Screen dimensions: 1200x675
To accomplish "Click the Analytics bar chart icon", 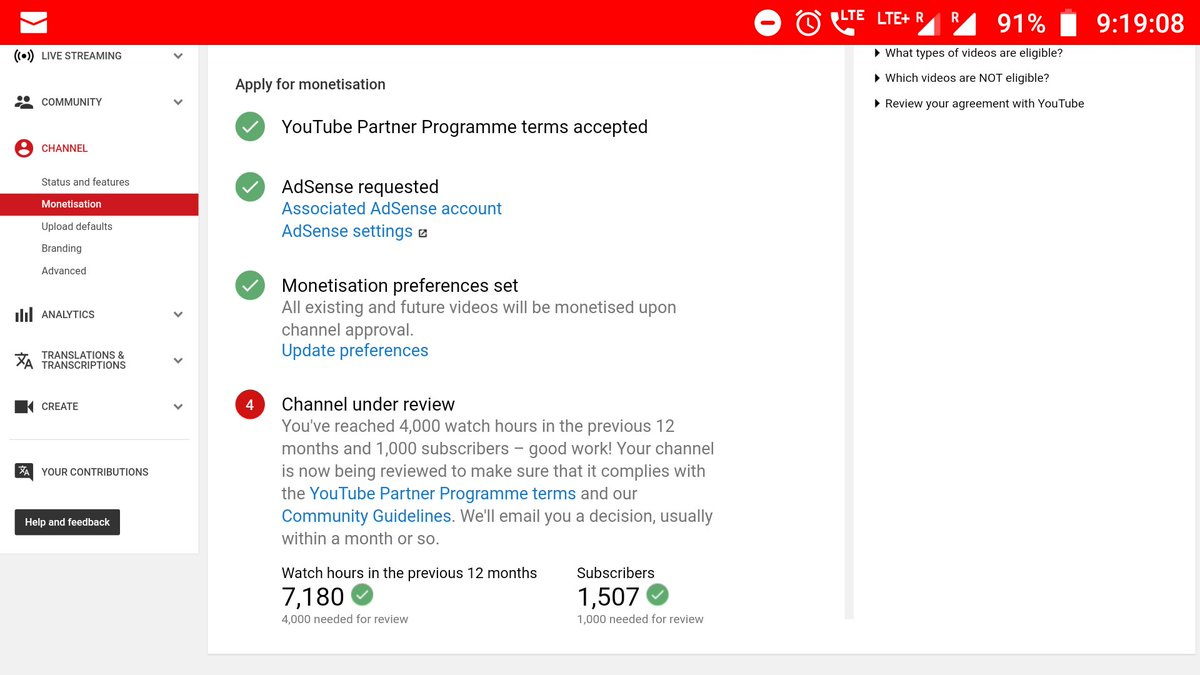I will pos(24,314).
